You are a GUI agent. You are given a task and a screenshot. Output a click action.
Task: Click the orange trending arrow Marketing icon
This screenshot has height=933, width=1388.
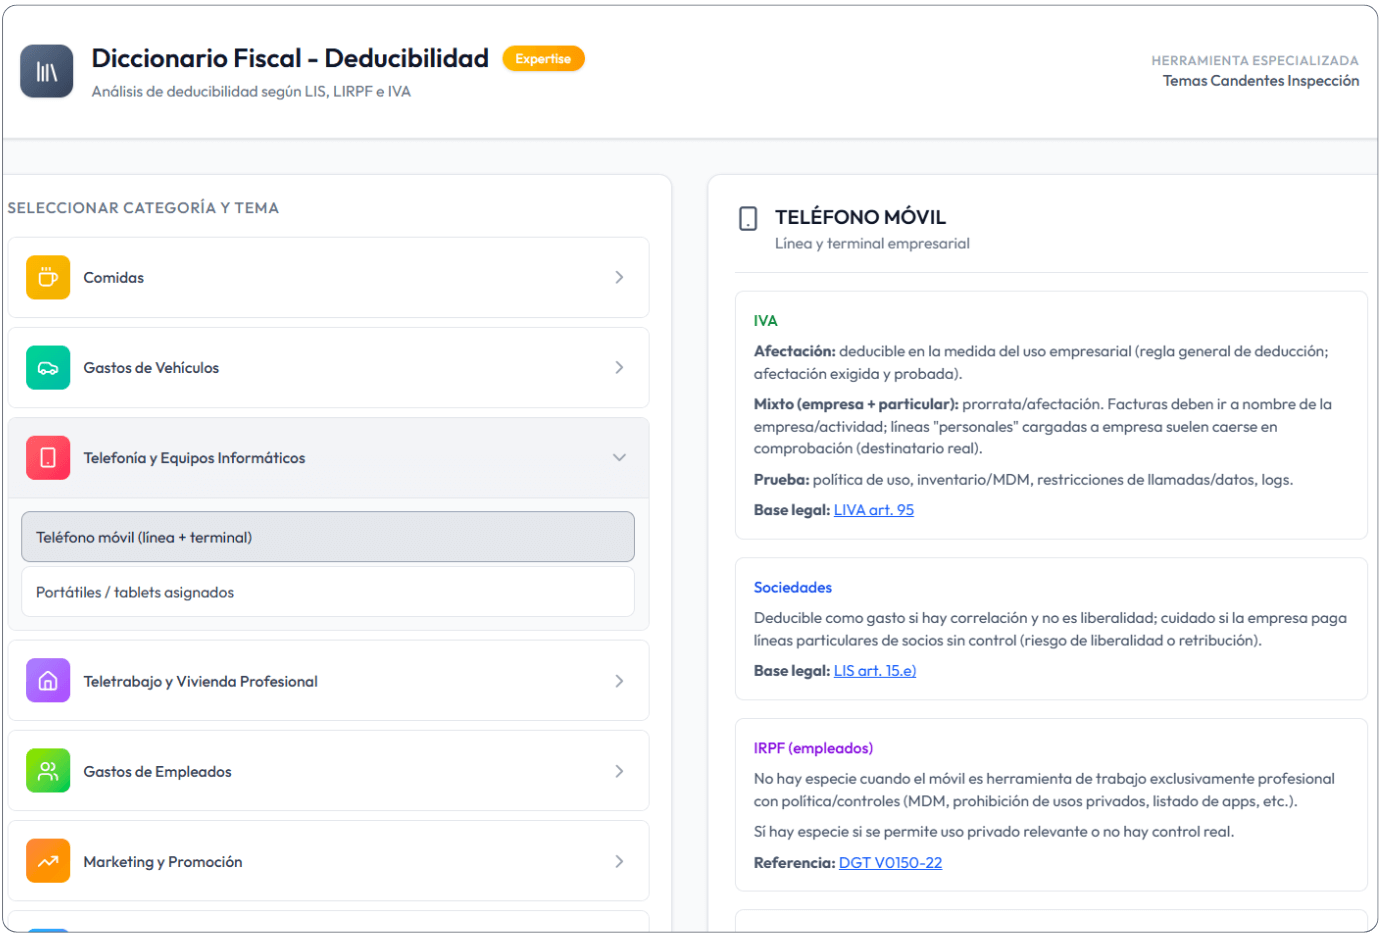point(48,861)
